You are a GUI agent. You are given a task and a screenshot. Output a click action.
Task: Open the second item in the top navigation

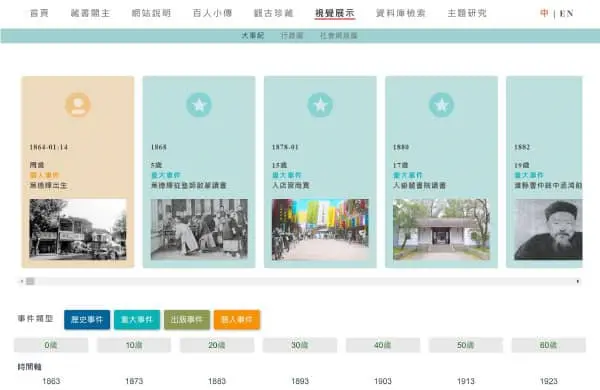(x=90, y=13)
